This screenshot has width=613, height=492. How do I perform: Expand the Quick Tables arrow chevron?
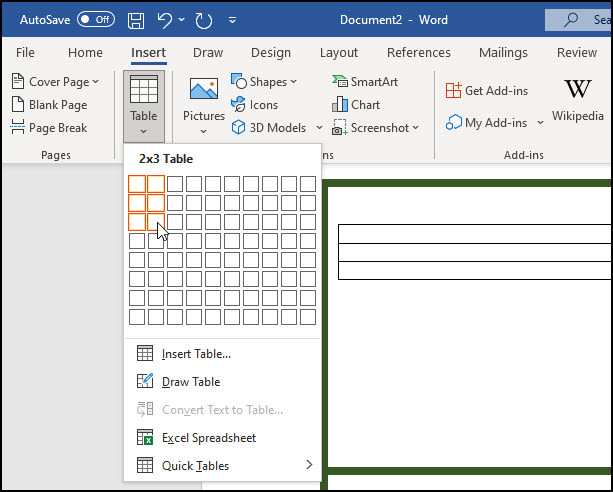click(309, 465)
